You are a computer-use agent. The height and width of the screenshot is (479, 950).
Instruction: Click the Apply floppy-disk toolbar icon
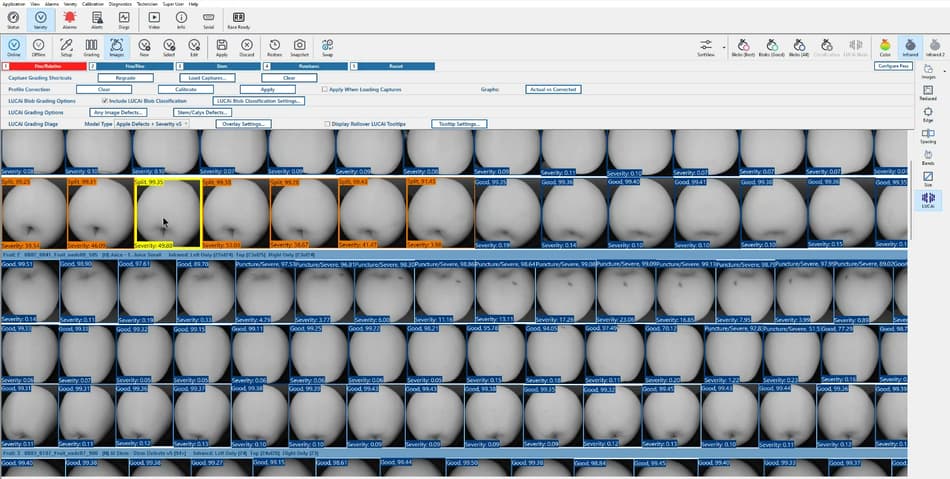[x=222, y=47]
